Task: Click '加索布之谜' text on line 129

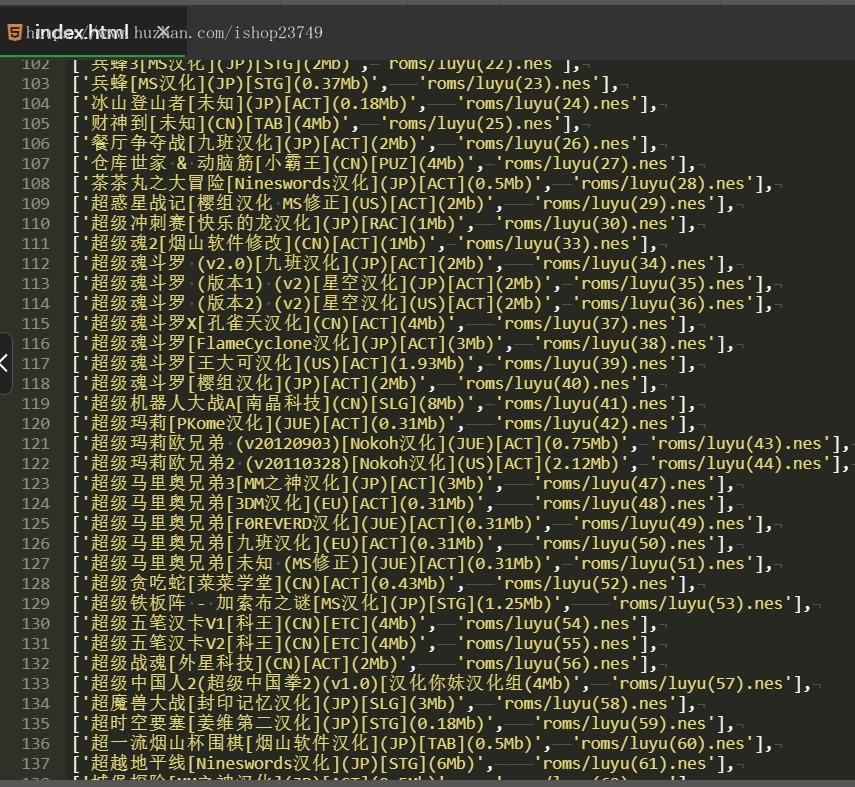Action: pyautogui.click(x=264, y=604)
